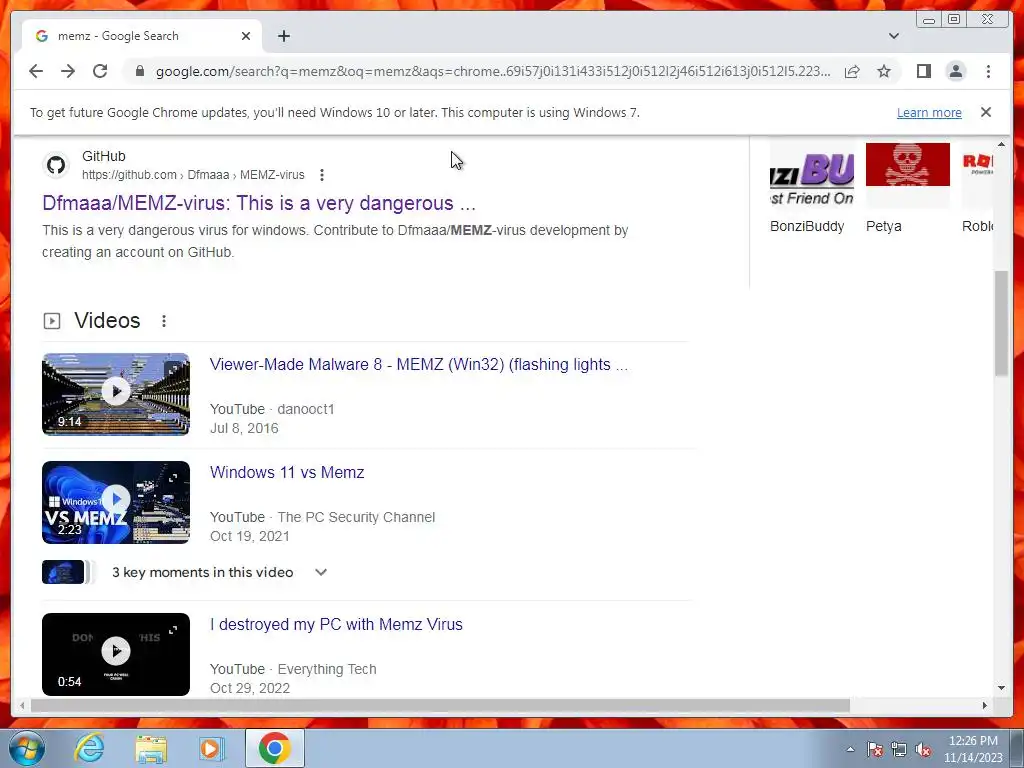Expand the 3 key moments chevron
Viewport: 1024px width, 768px height.
321,572
